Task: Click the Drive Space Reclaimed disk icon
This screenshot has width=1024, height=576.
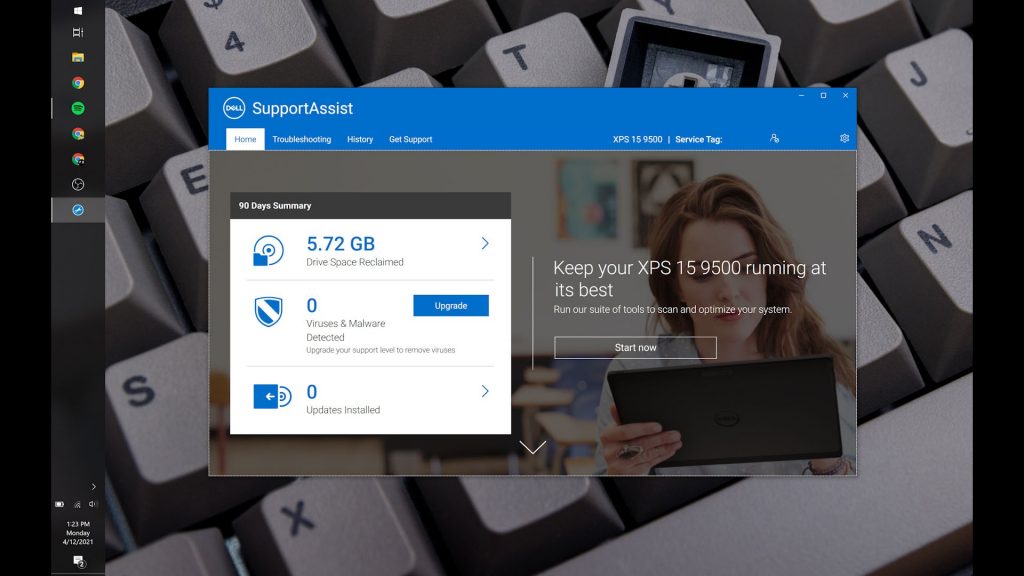Action: click(268, 251)
